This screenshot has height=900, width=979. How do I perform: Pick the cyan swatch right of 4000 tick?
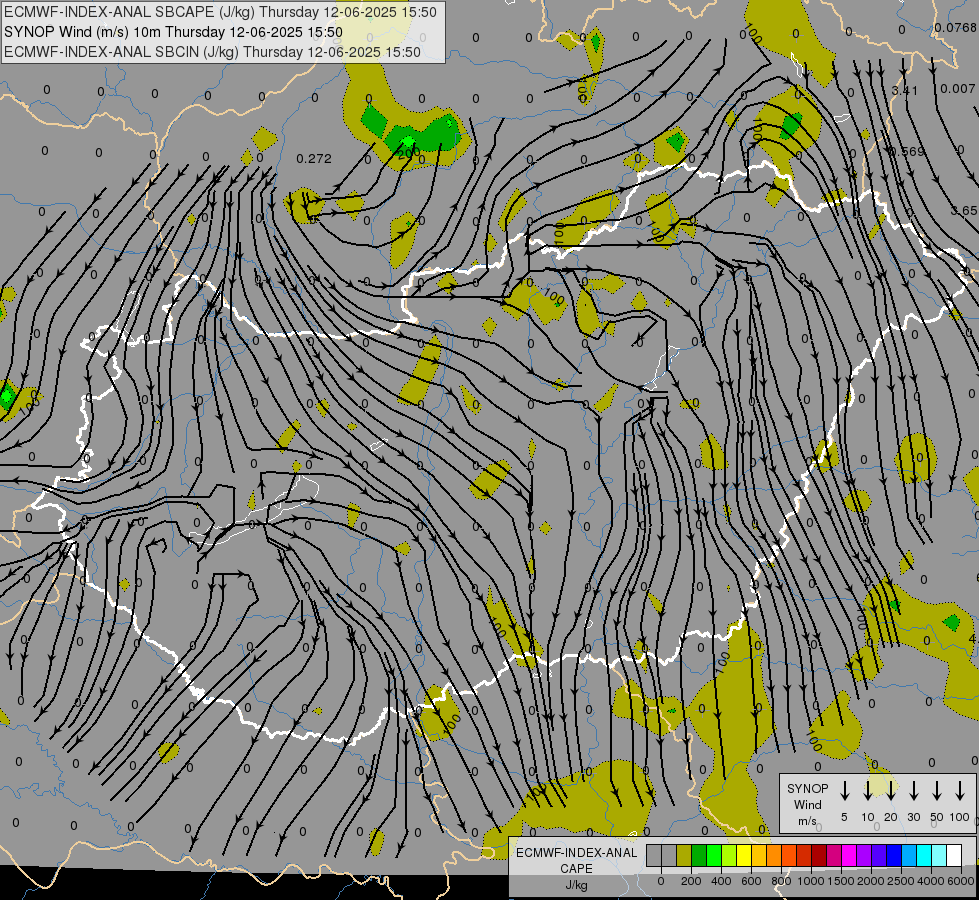pyautogui.click(x=925, y=855)
